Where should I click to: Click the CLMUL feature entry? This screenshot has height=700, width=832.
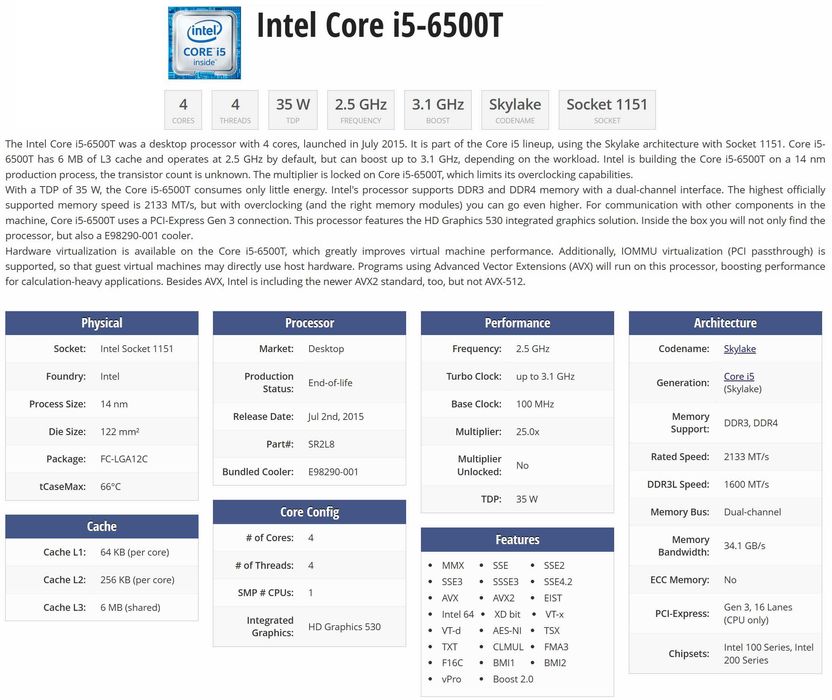click(x=508, y=647)
